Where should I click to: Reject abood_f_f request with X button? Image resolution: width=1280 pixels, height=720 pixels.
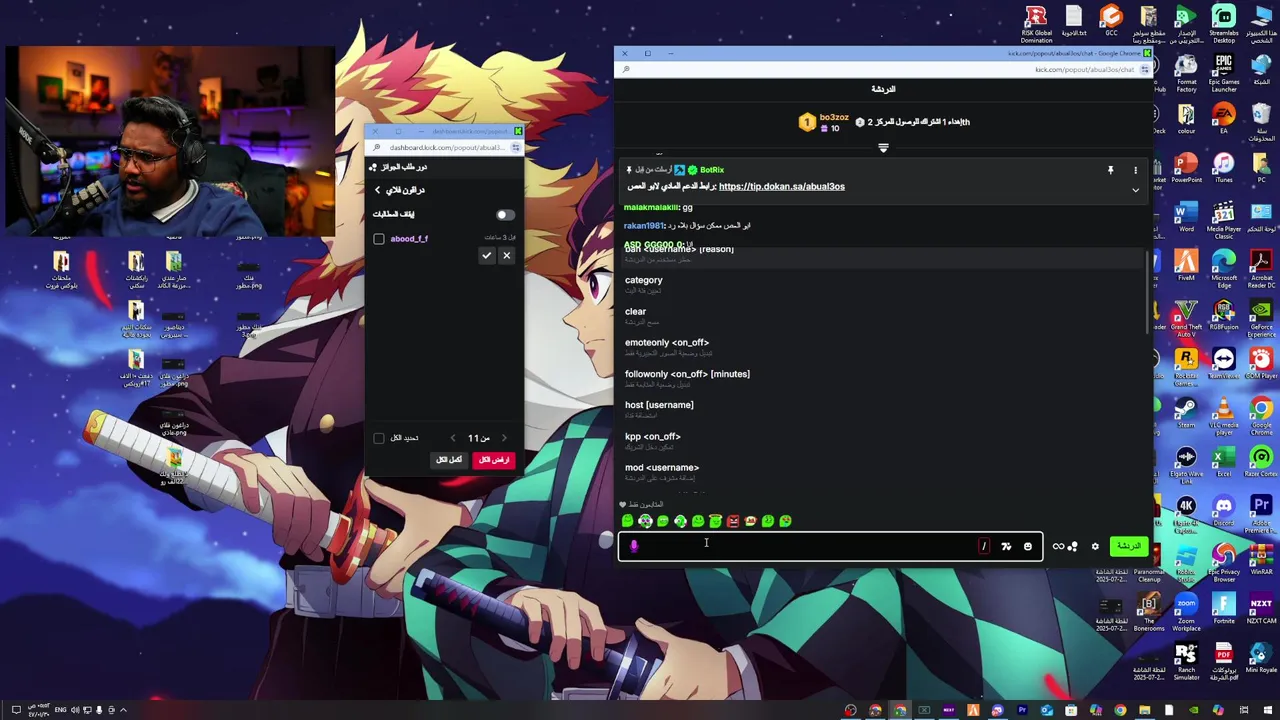click(506, 256)
